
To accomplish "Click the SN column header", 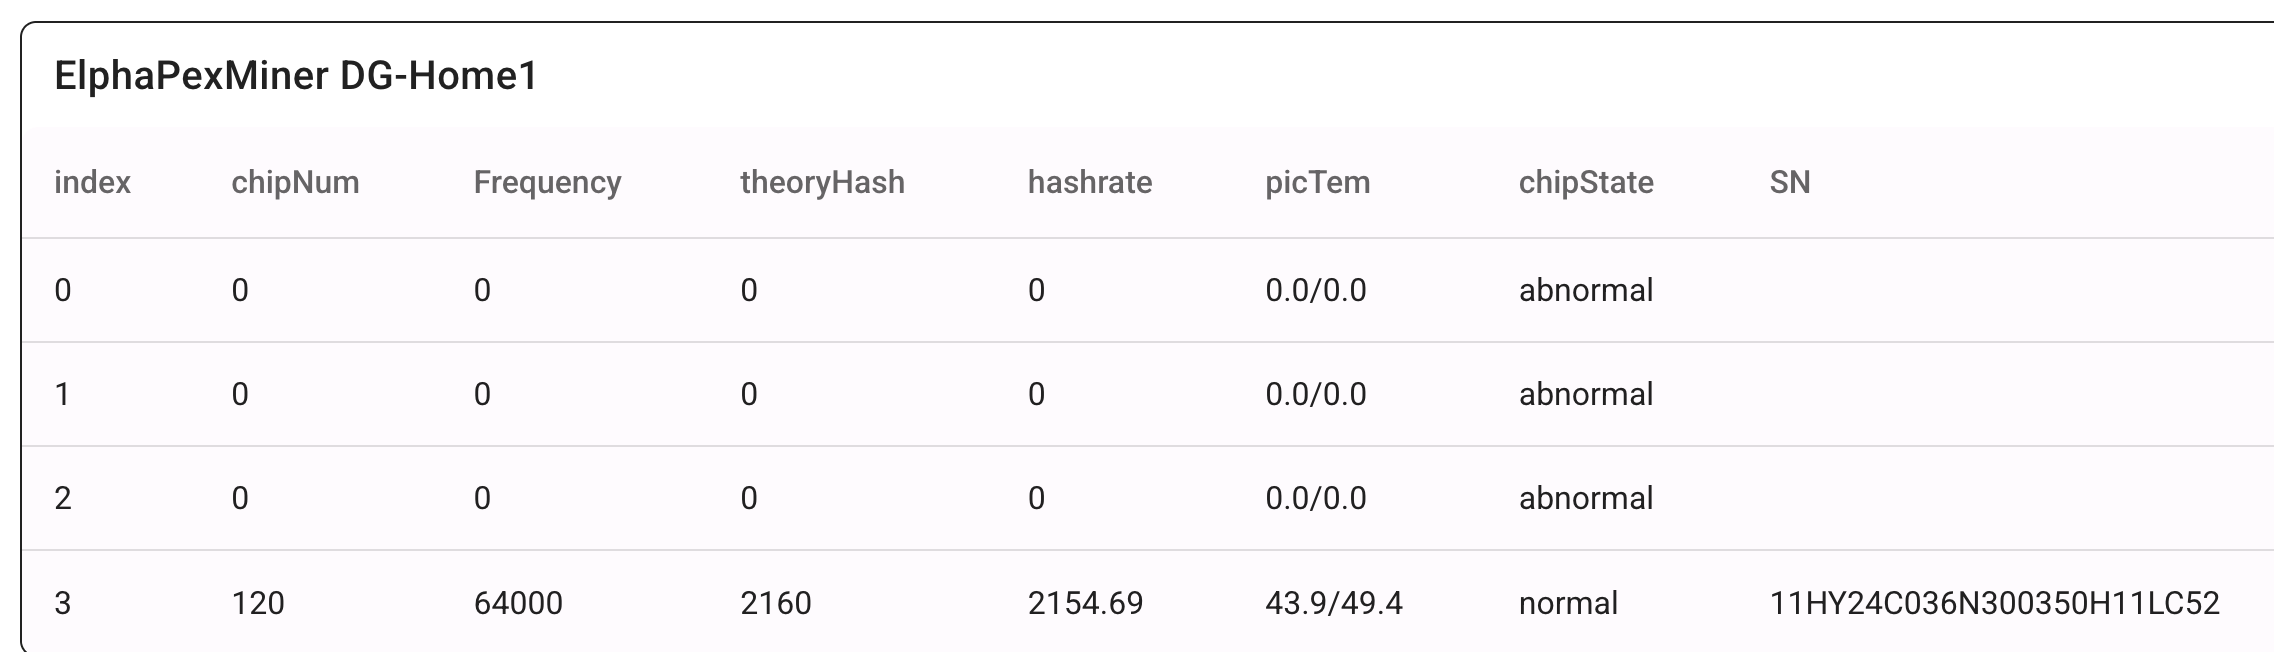I will (x=1790, y=182).
